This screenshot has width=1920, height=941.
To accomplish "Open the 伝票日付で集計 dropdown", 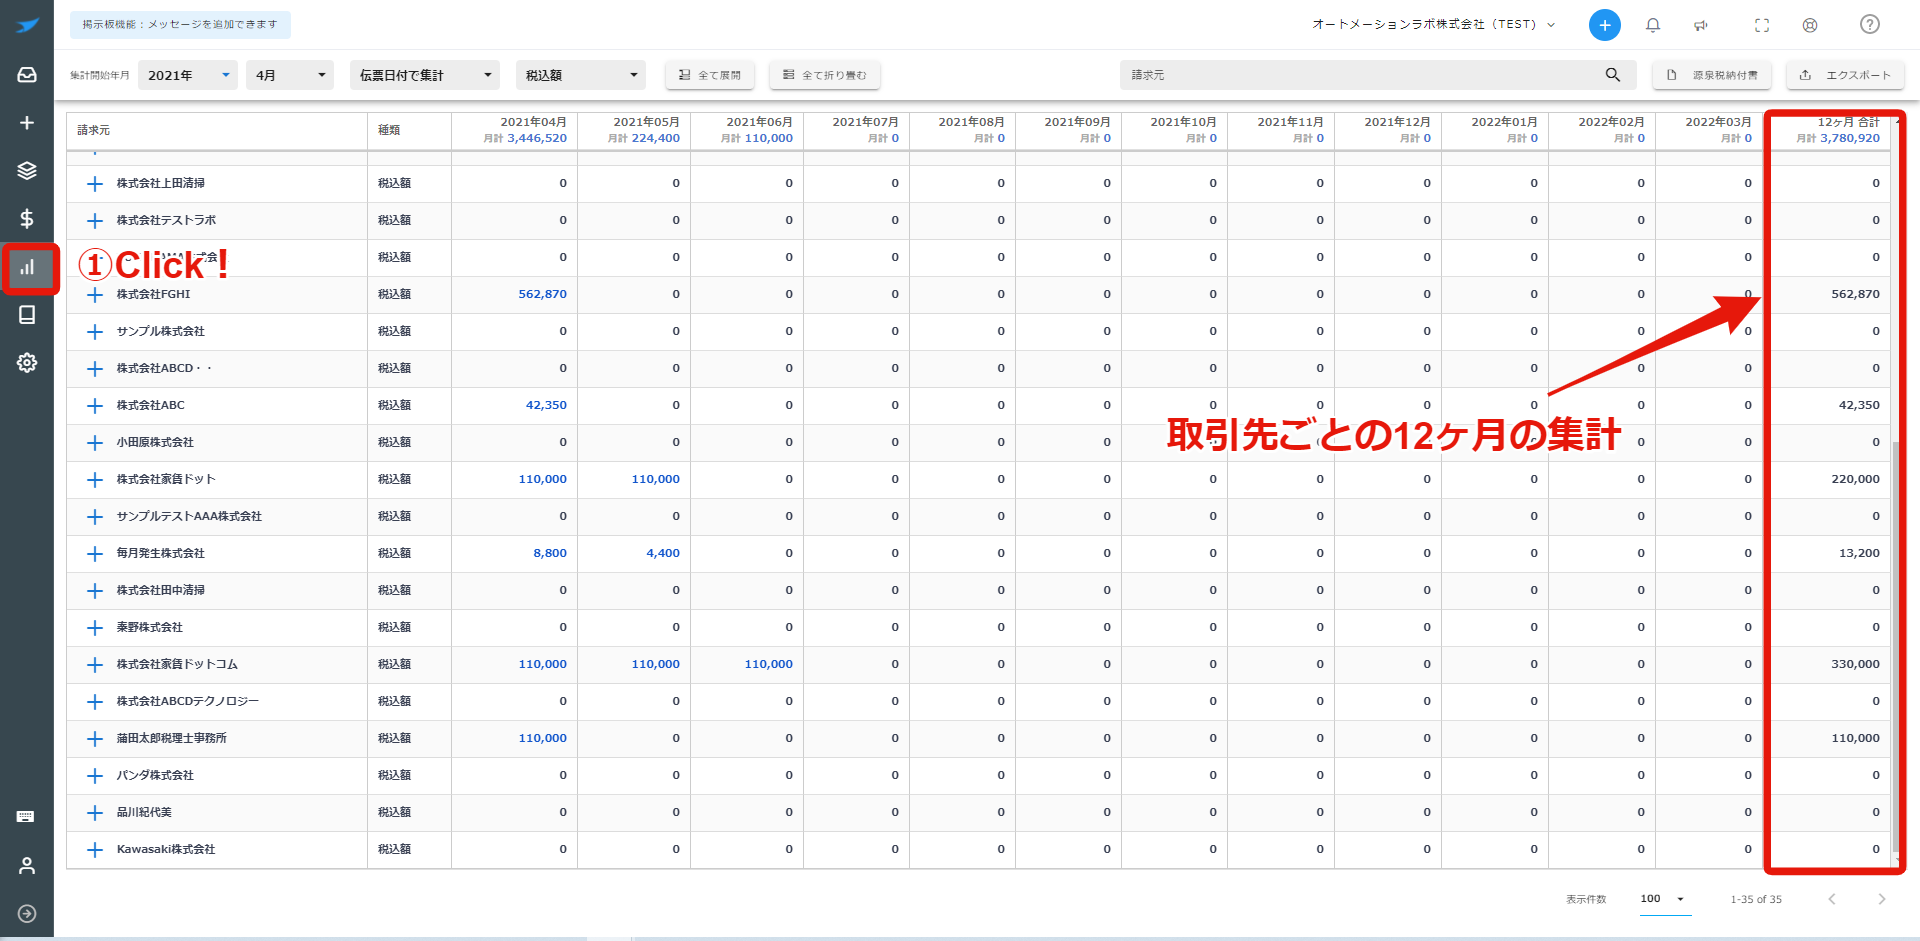I will click(x=425, y=75).
